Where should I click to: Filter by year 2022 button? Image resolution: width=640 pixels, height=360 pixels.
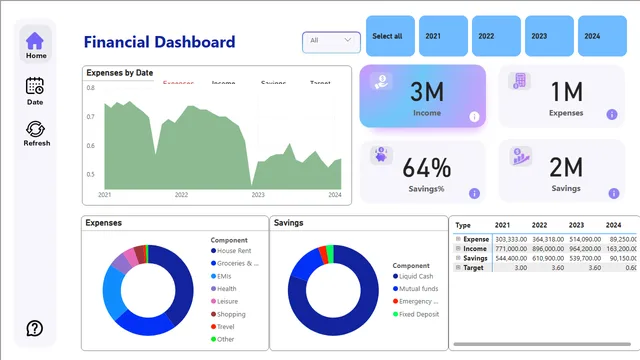point(496,36)
